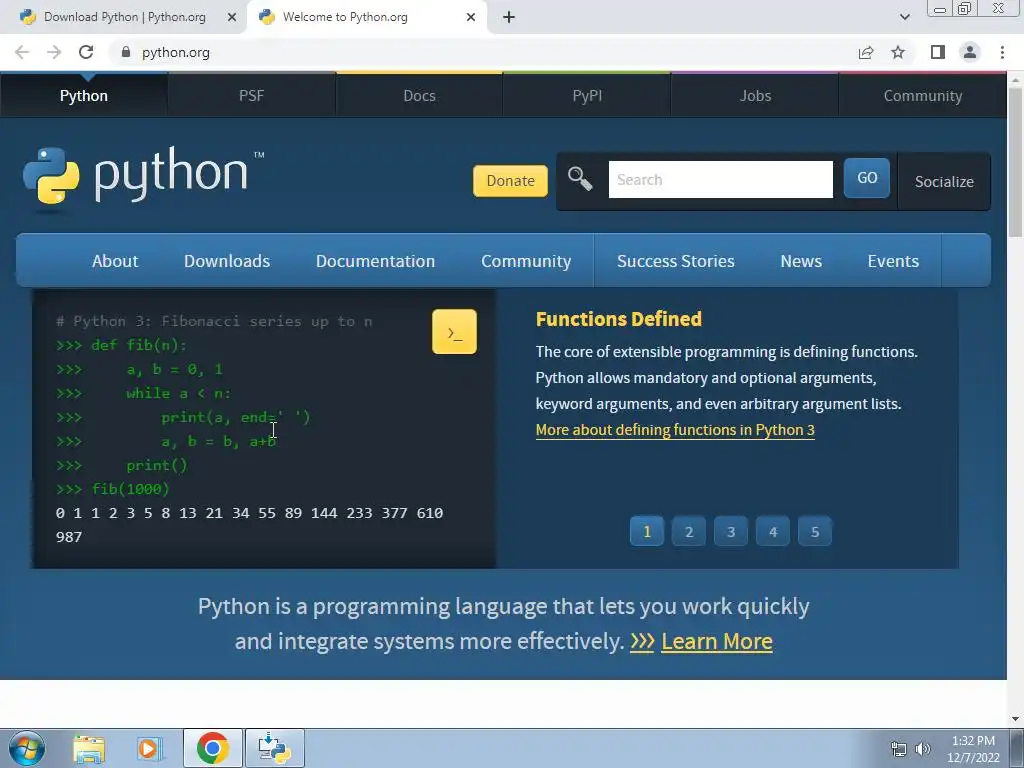Click the browser back arrow
The image size is (1024, 768).
point(22,52)
